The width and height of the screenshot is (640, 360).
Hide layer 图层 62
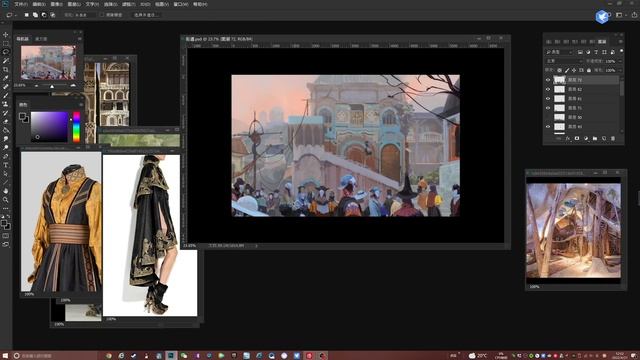pyautogui.click(x=548, y=89)
